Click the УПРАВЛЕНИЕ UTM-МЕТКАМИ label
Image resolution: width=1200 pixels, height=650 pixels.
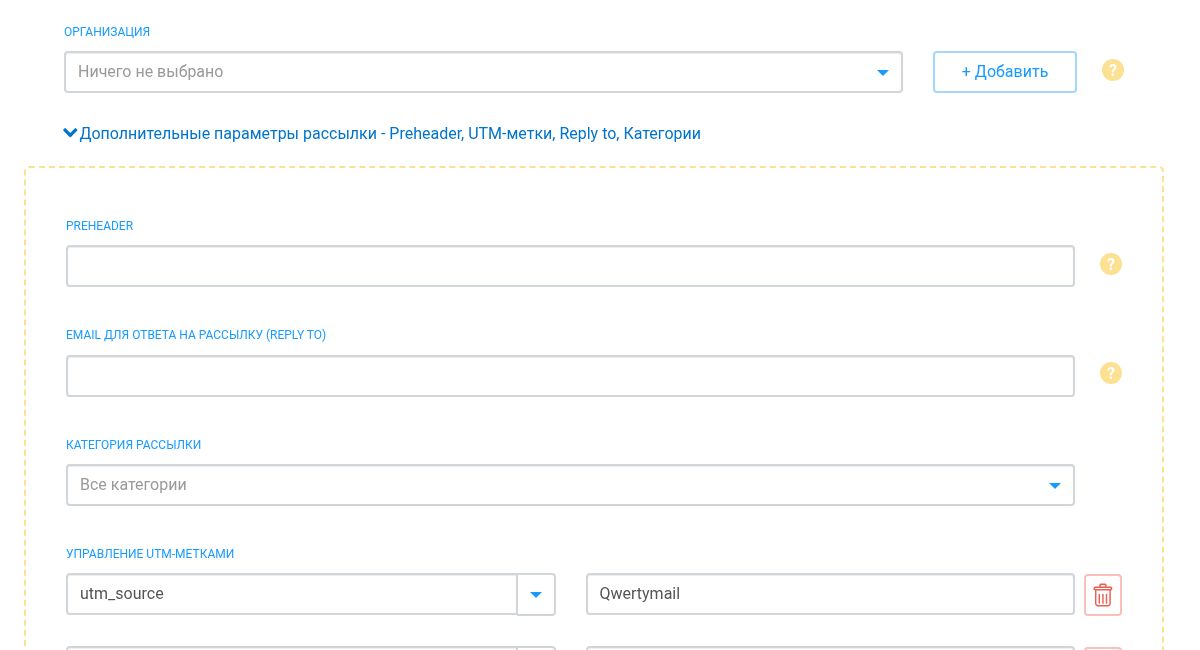click(x=150, y=554)
